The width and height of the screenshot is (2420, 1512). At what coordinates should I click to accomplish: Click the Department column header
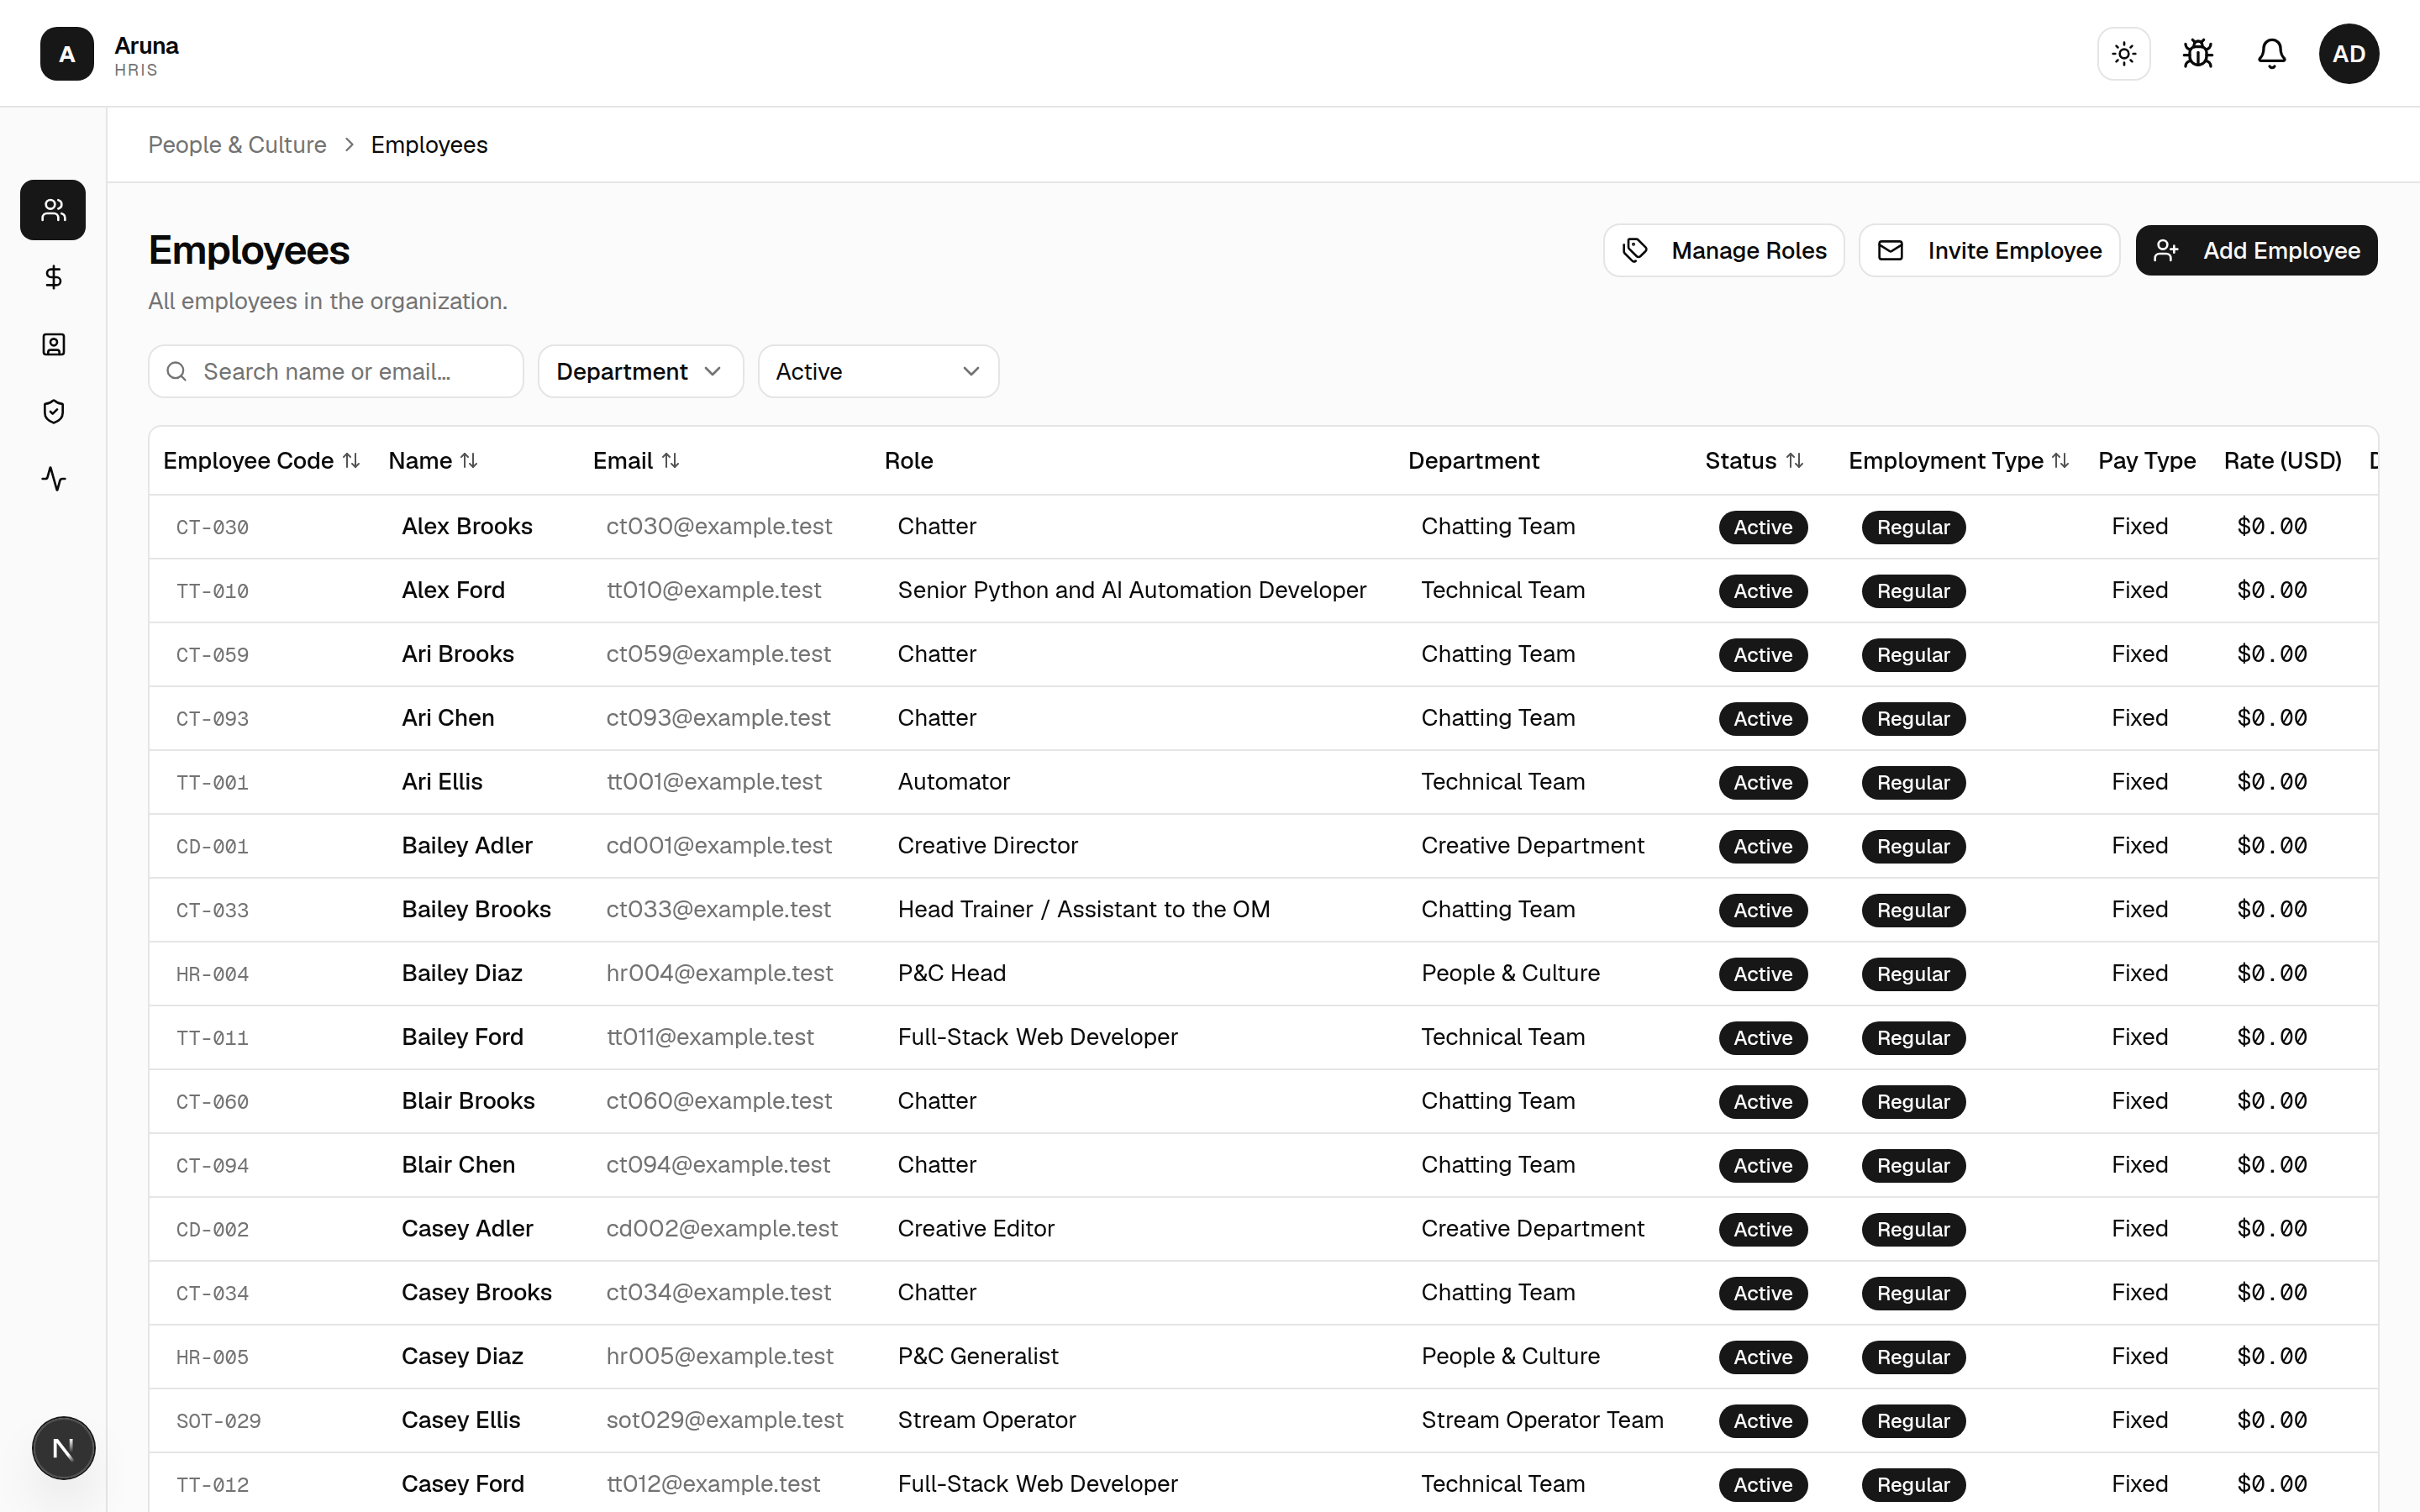click(x=1473, y=461)
